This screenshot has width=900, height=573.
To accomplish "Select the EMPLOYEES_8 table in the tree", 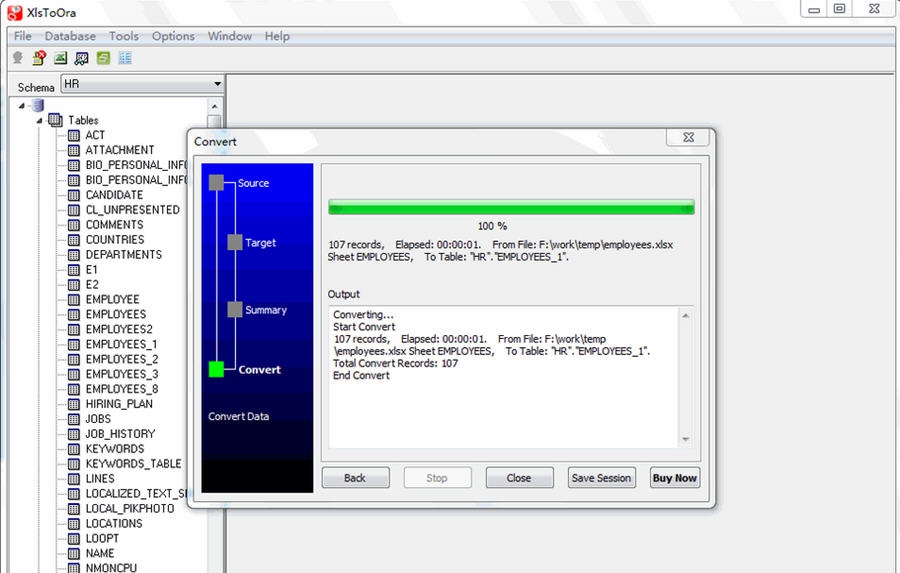I will tap(122, 389).
